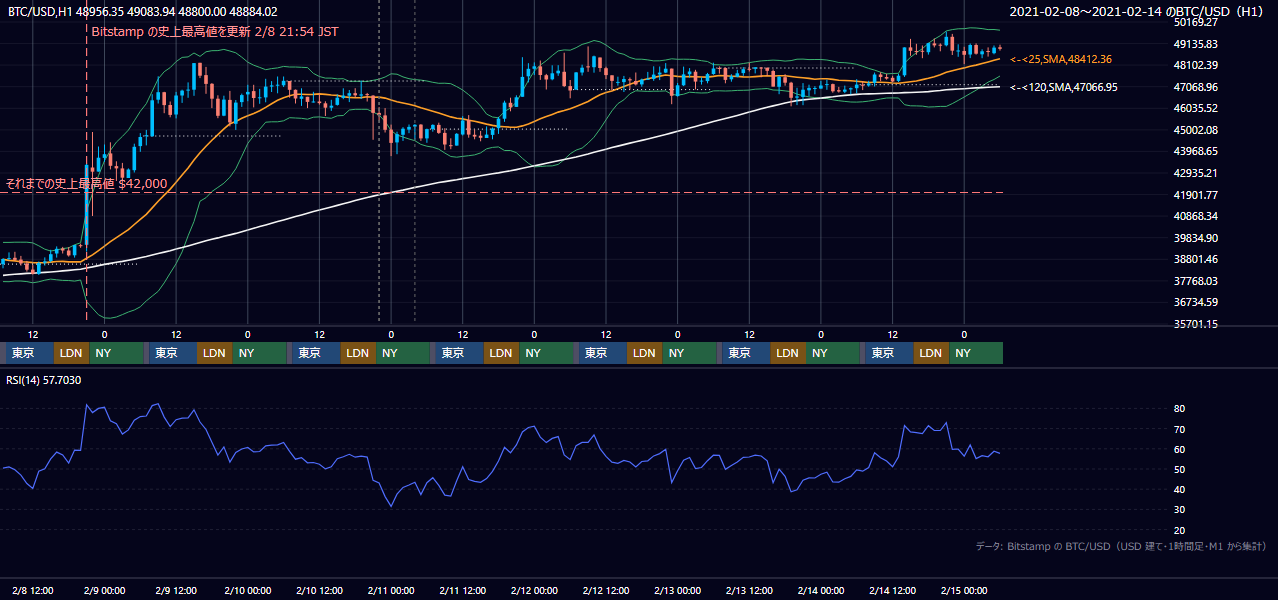The height and width of the screenshot is (600, 1278).
Task: Click the 2/11 12:00 date label
Action: (463, 590)
